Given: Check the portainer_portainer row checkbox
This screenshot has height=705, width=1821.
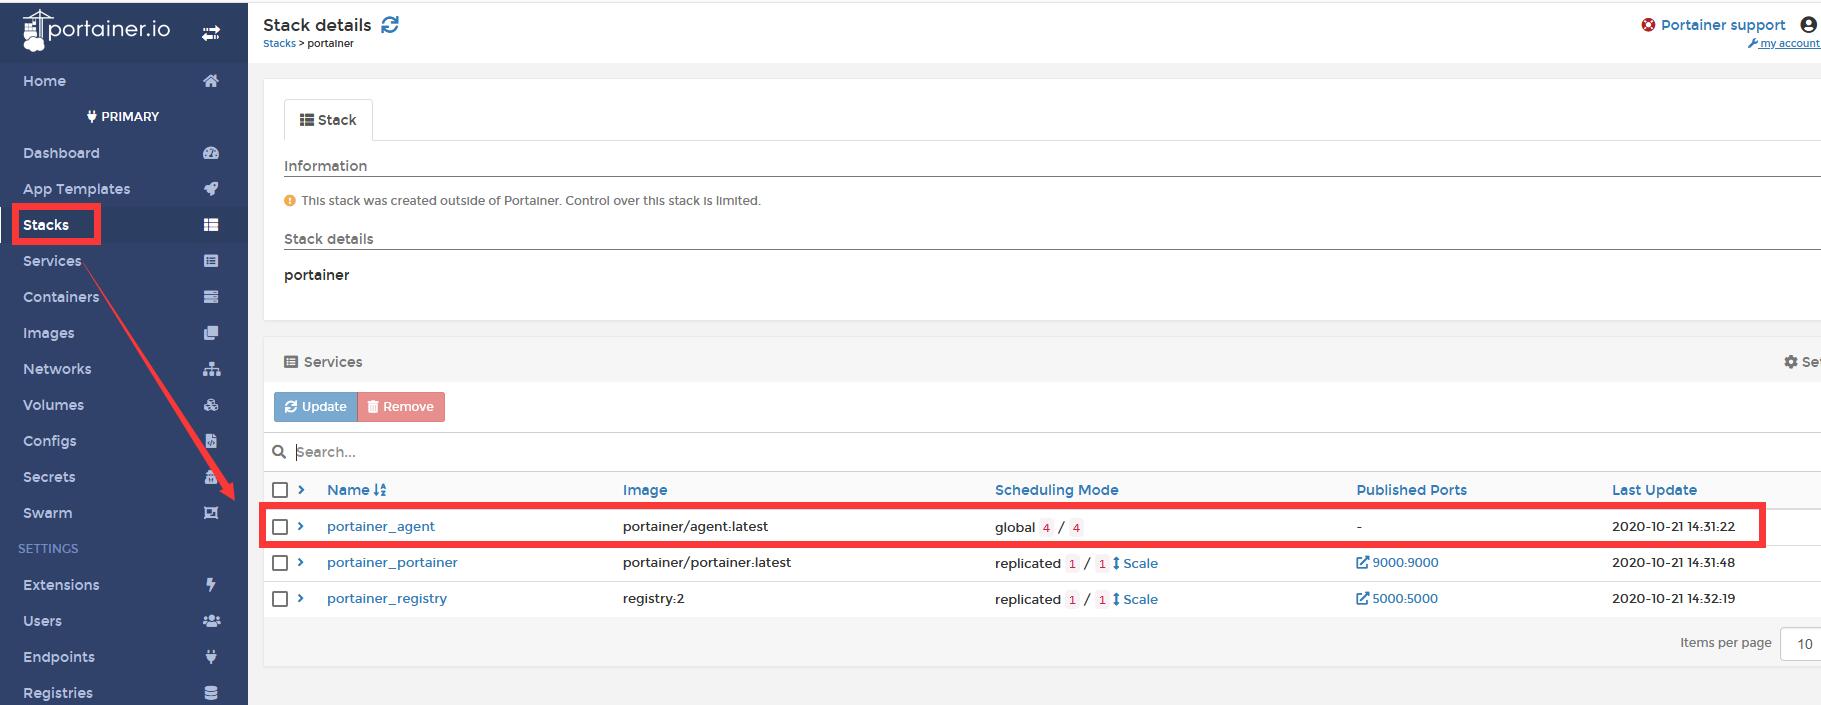Looking at the screenshot, I should tap(280, 563).
